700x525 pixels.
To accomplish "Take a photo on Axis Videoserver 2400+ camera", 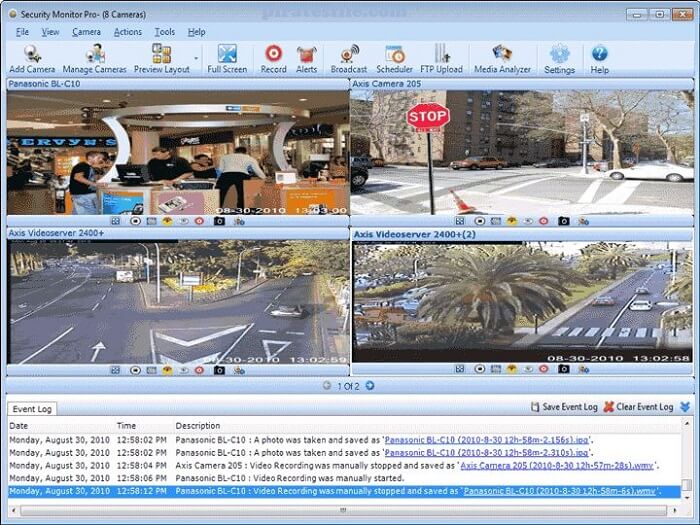I will [219, 370].
